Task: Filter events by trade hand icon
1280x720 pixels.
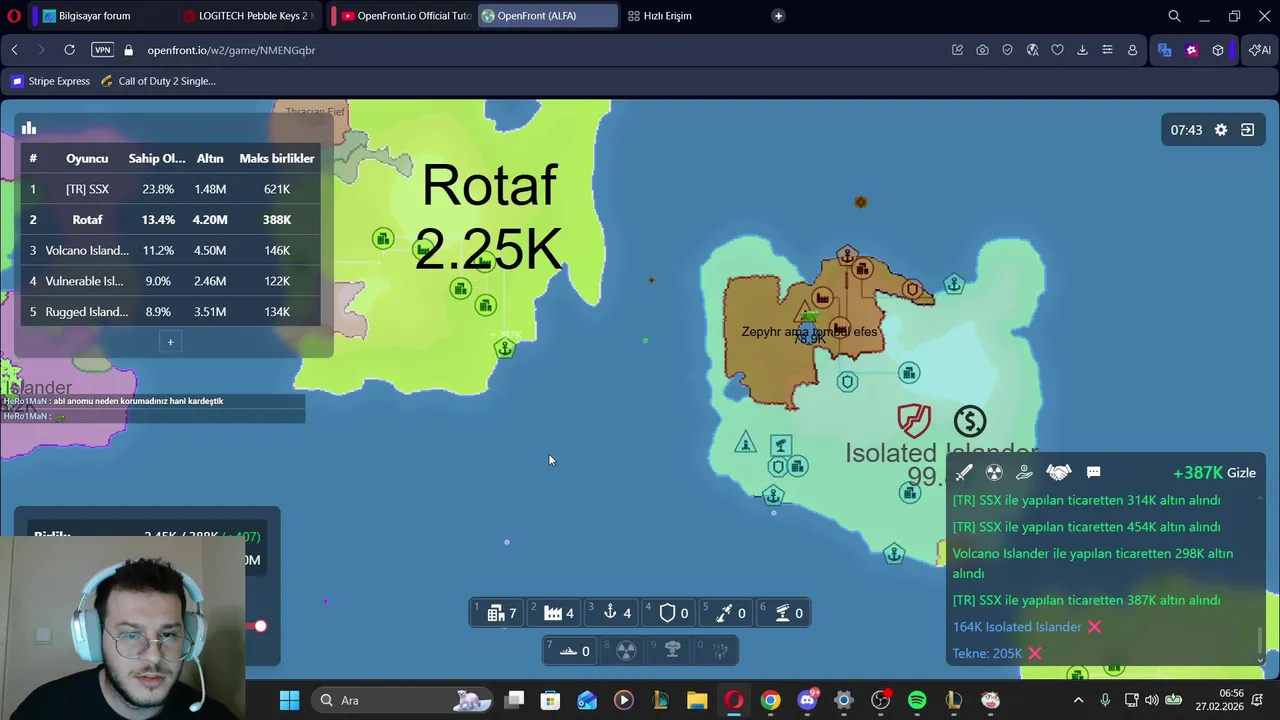Action: tap(1024, 473)
